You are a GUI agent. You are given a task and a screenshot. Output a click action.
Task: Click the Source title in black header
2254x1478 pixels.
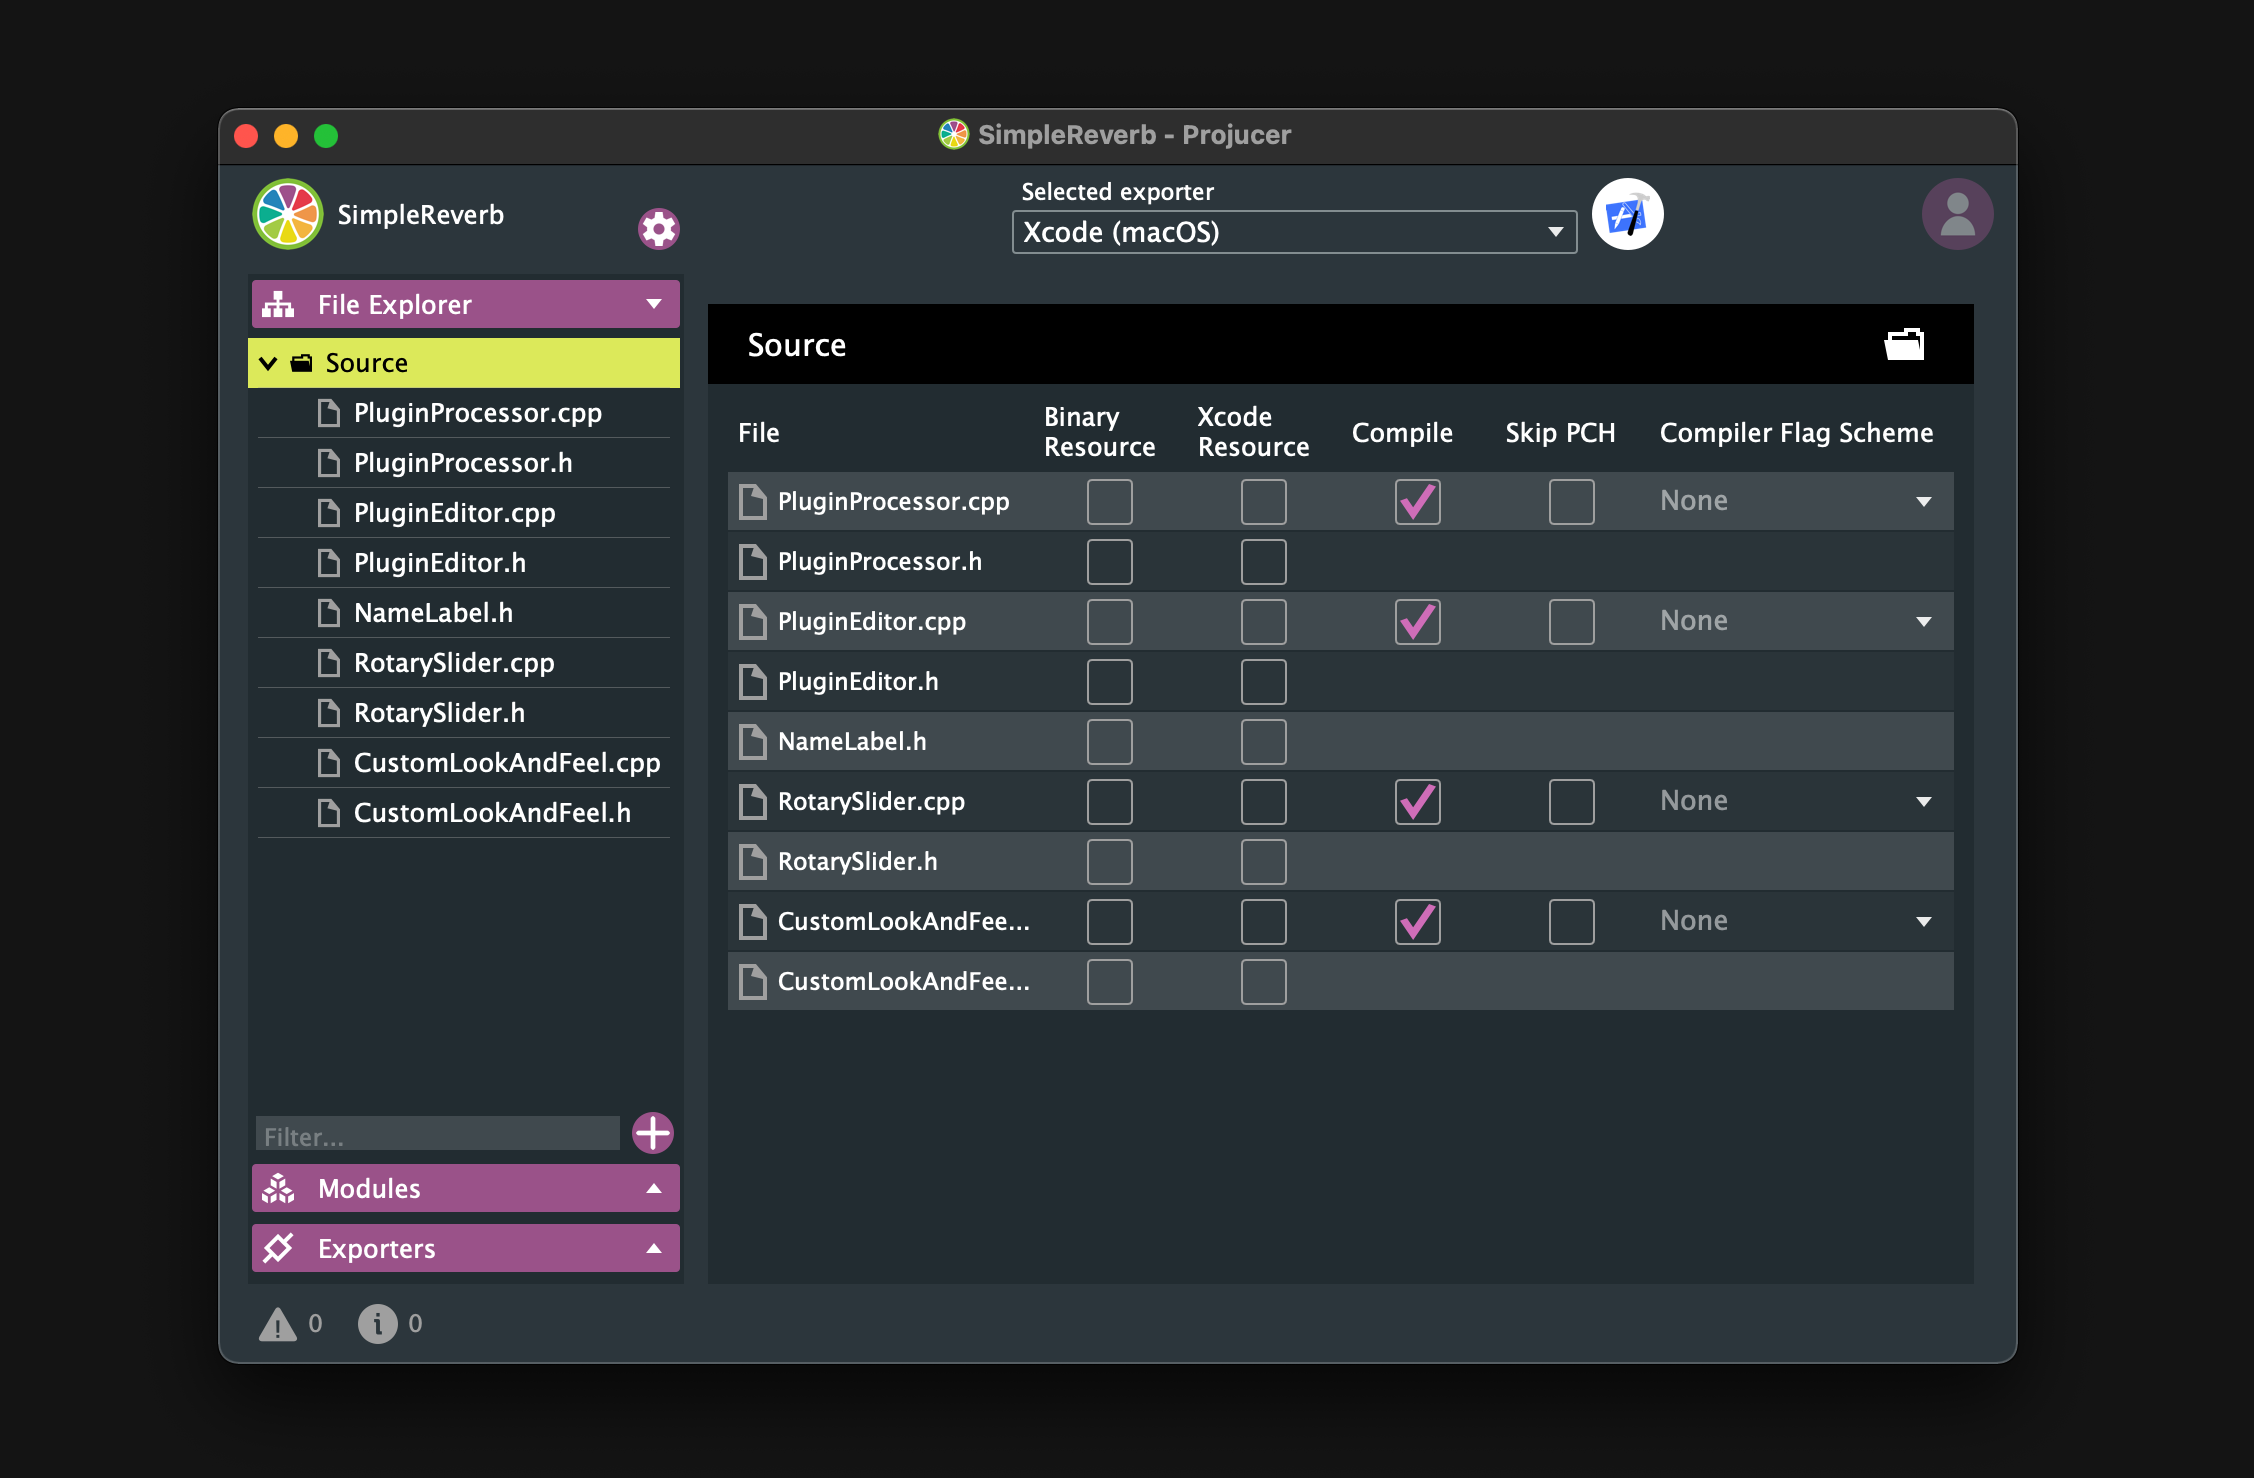click(x=796, y=345)
